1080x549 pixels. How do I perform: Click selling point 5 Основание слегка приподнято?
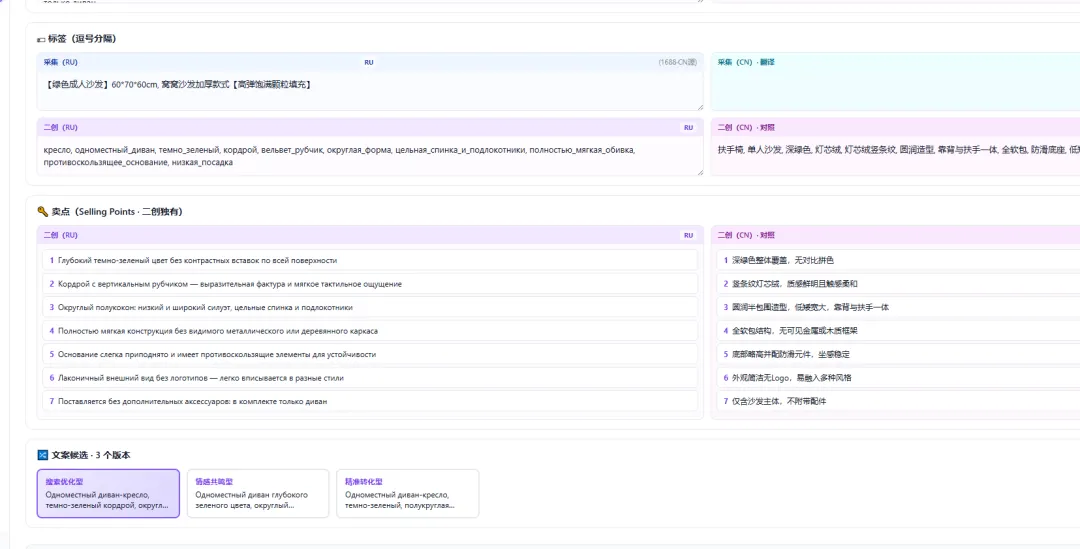(370, 354)
